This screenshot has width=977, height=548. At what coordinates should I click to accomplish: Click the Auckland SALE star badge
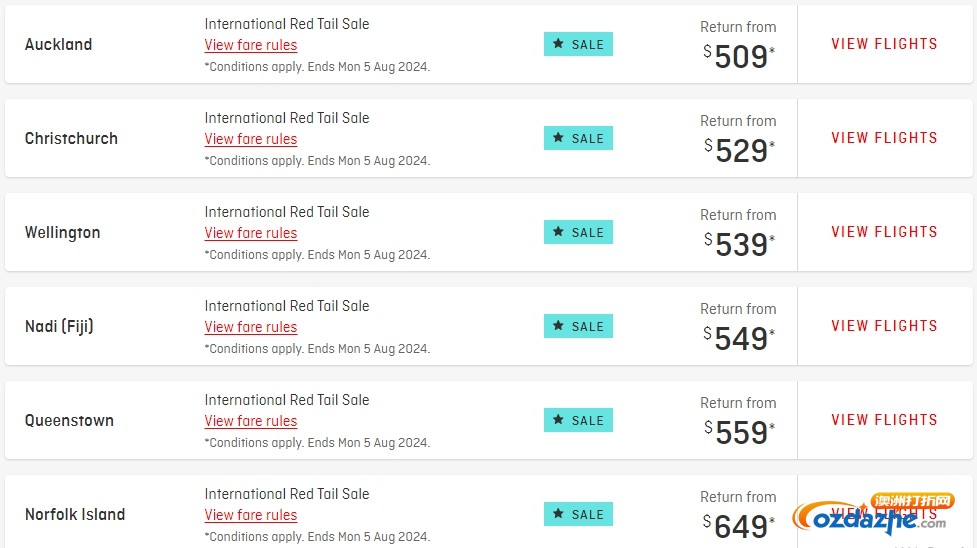578,44
